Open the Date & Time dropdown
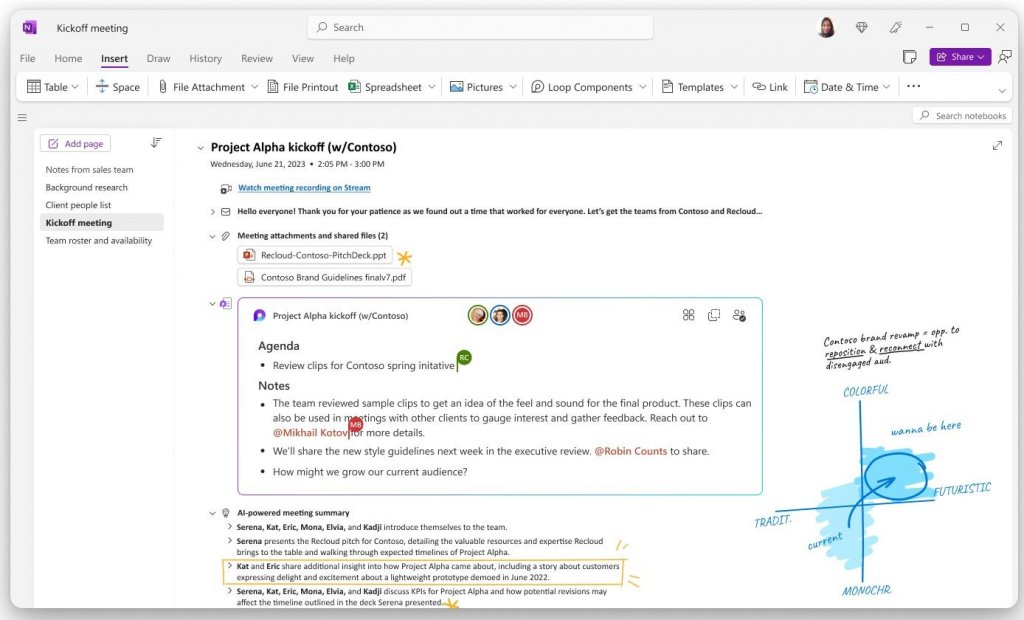The image size is (1024, 620). [x=886, y=87]
